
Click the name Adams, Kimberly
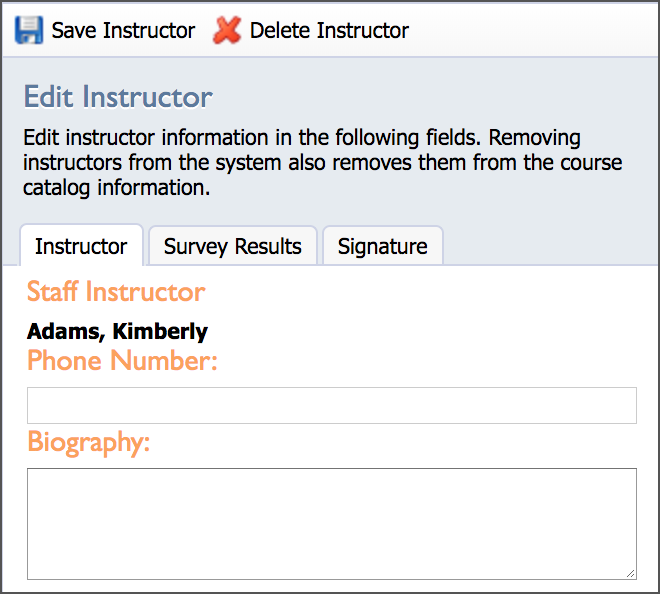click(117, 331)
